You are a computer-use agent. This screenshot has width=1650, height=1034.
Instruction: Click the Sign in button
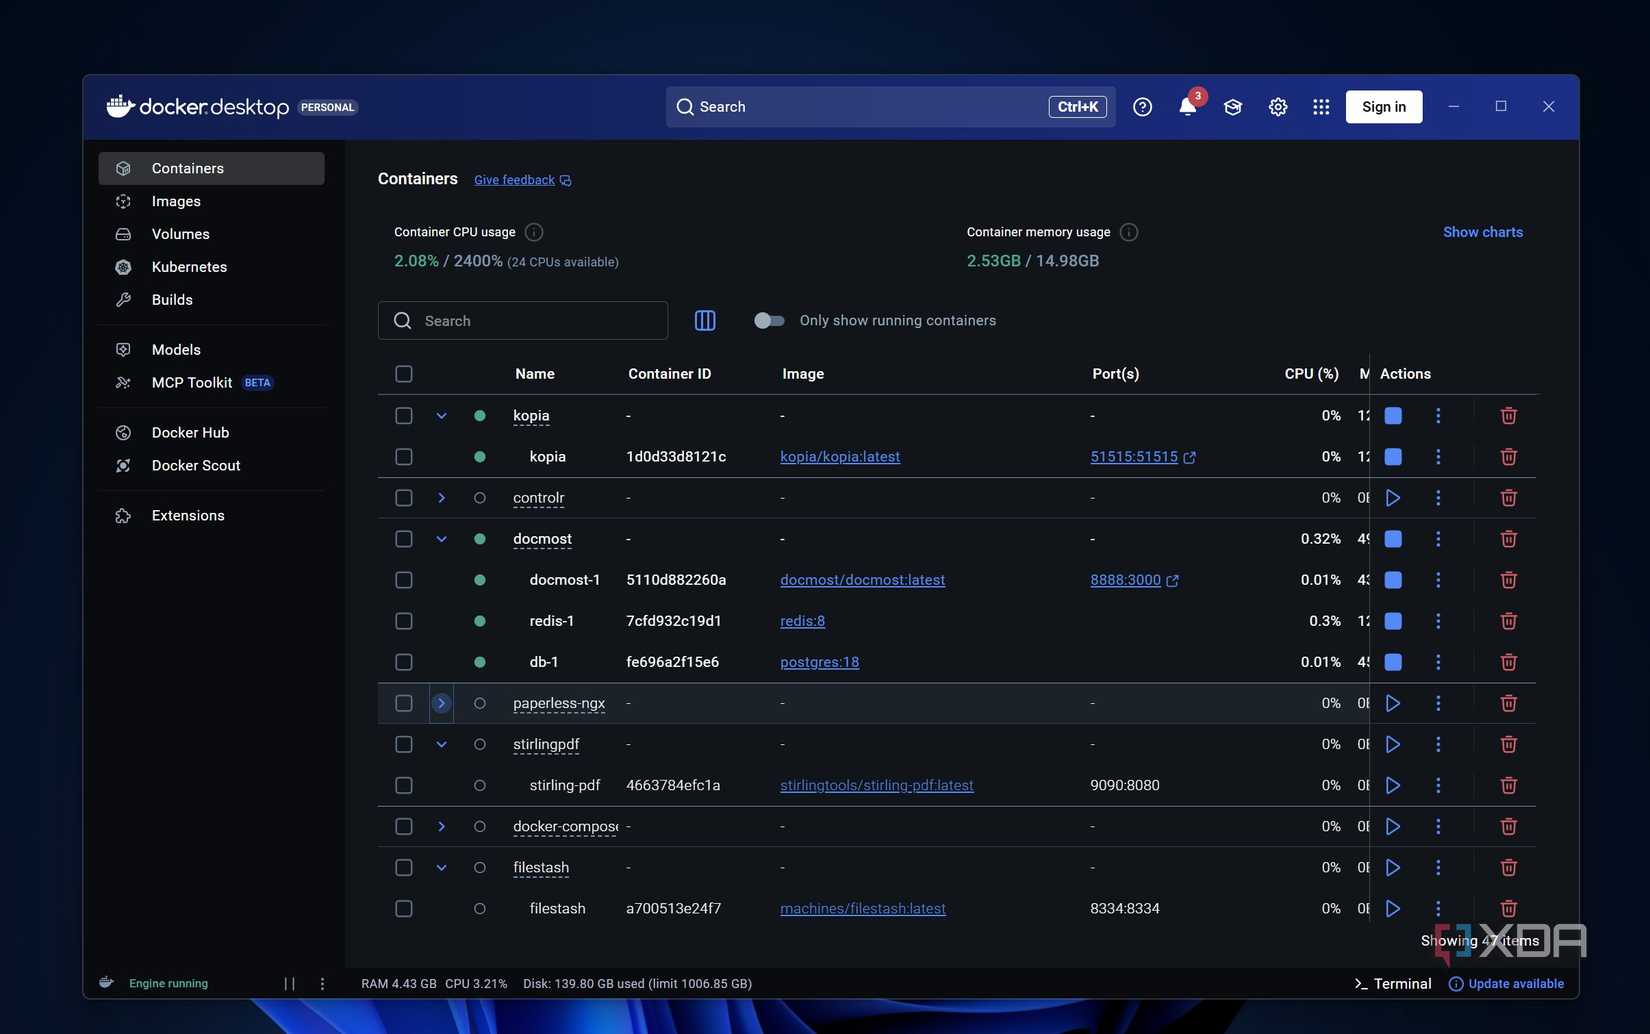pyautogui.click(x=1384, y=107)
